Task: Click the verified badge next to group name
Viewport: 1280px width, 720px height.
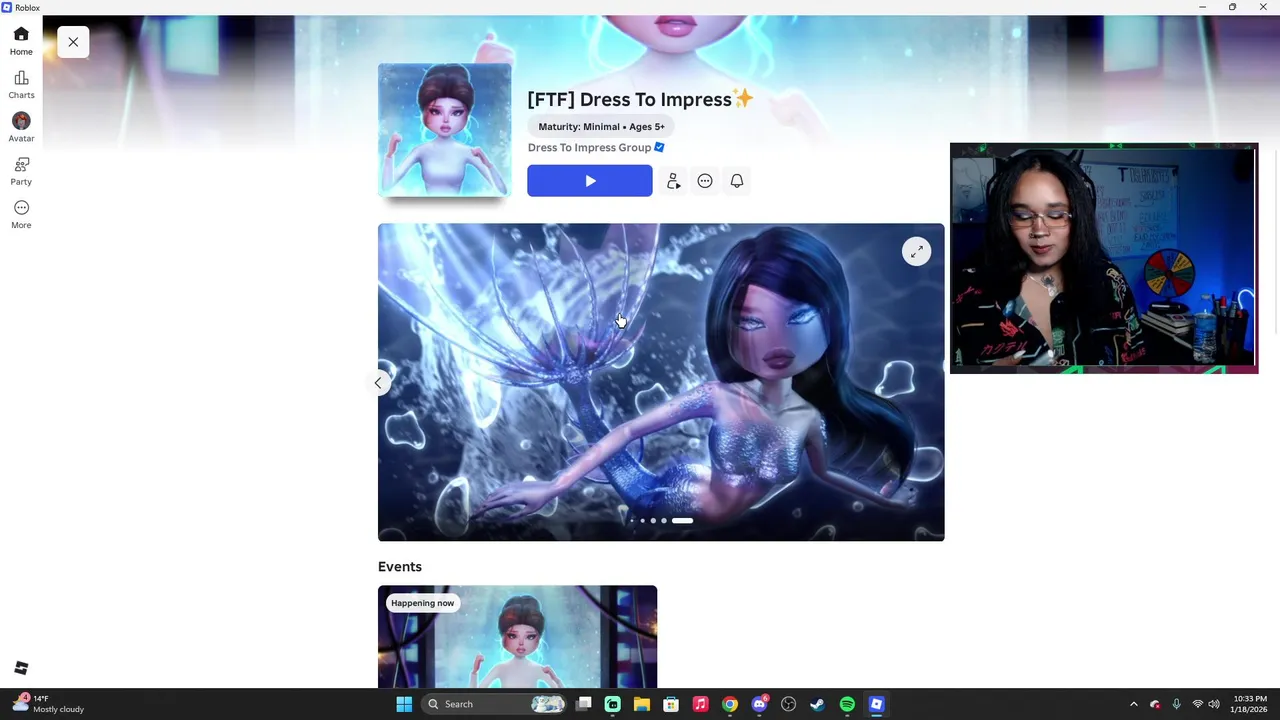Action: pyautogui.click(x=659, y=148)
